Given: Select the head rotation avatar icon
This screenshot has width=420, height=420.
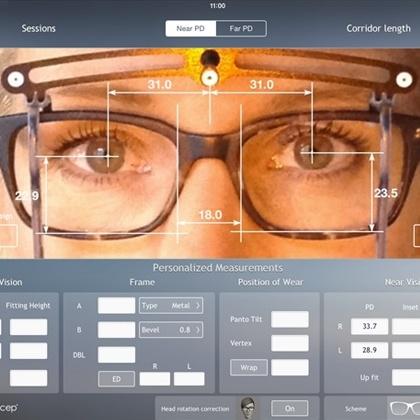Looking at the screenshot, I should click(248, 408).
